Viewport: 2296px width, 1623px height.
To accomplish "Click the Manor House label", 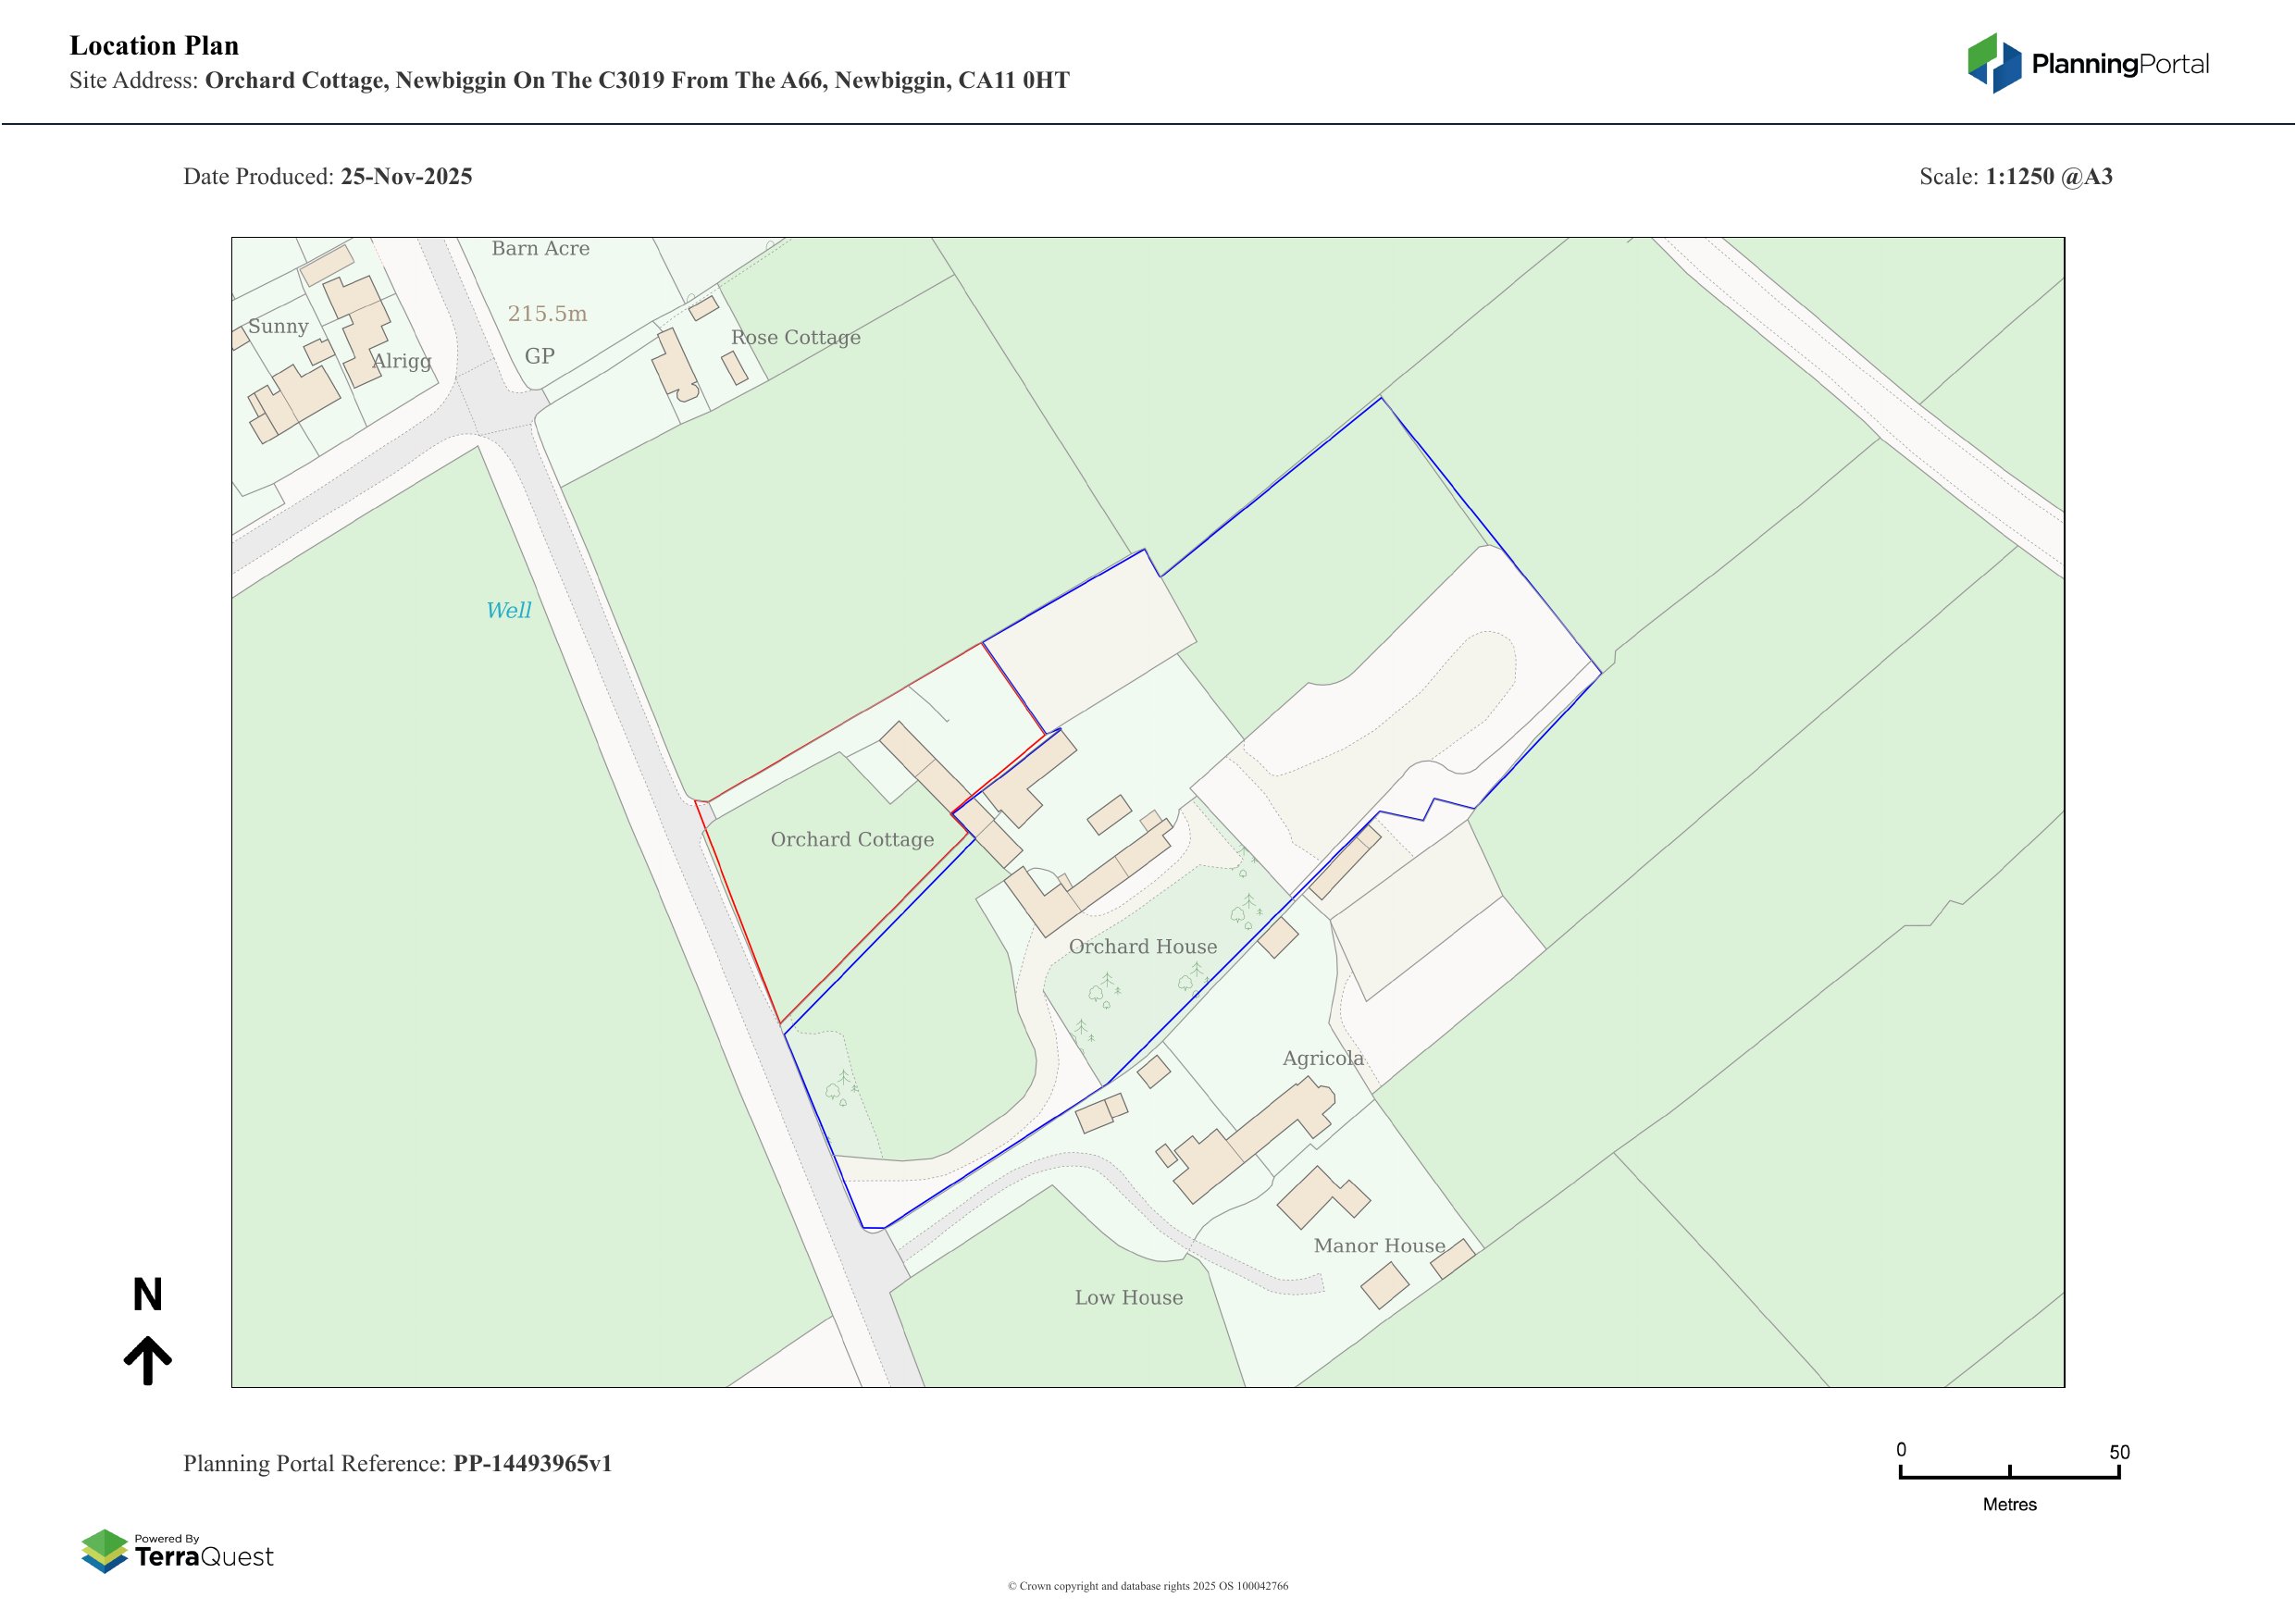I will pyautogui.click(x=1379, y=1246).
